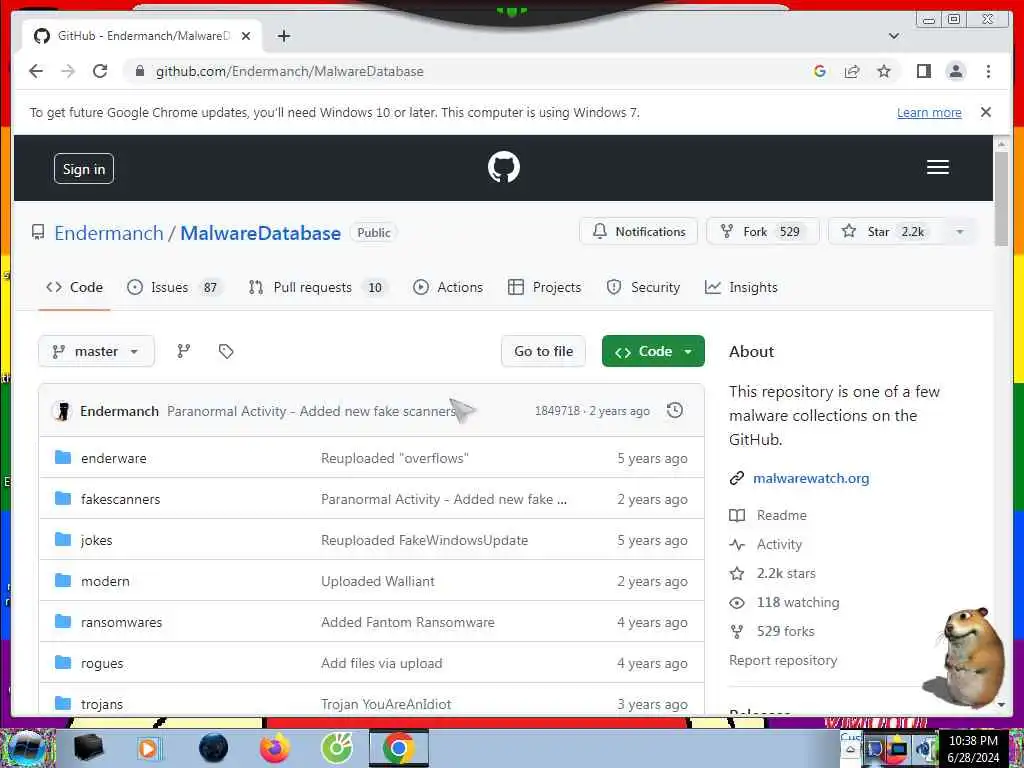Close the GitHub browser tab
The image size is (1024, 768).
click(x=246, y=36)
